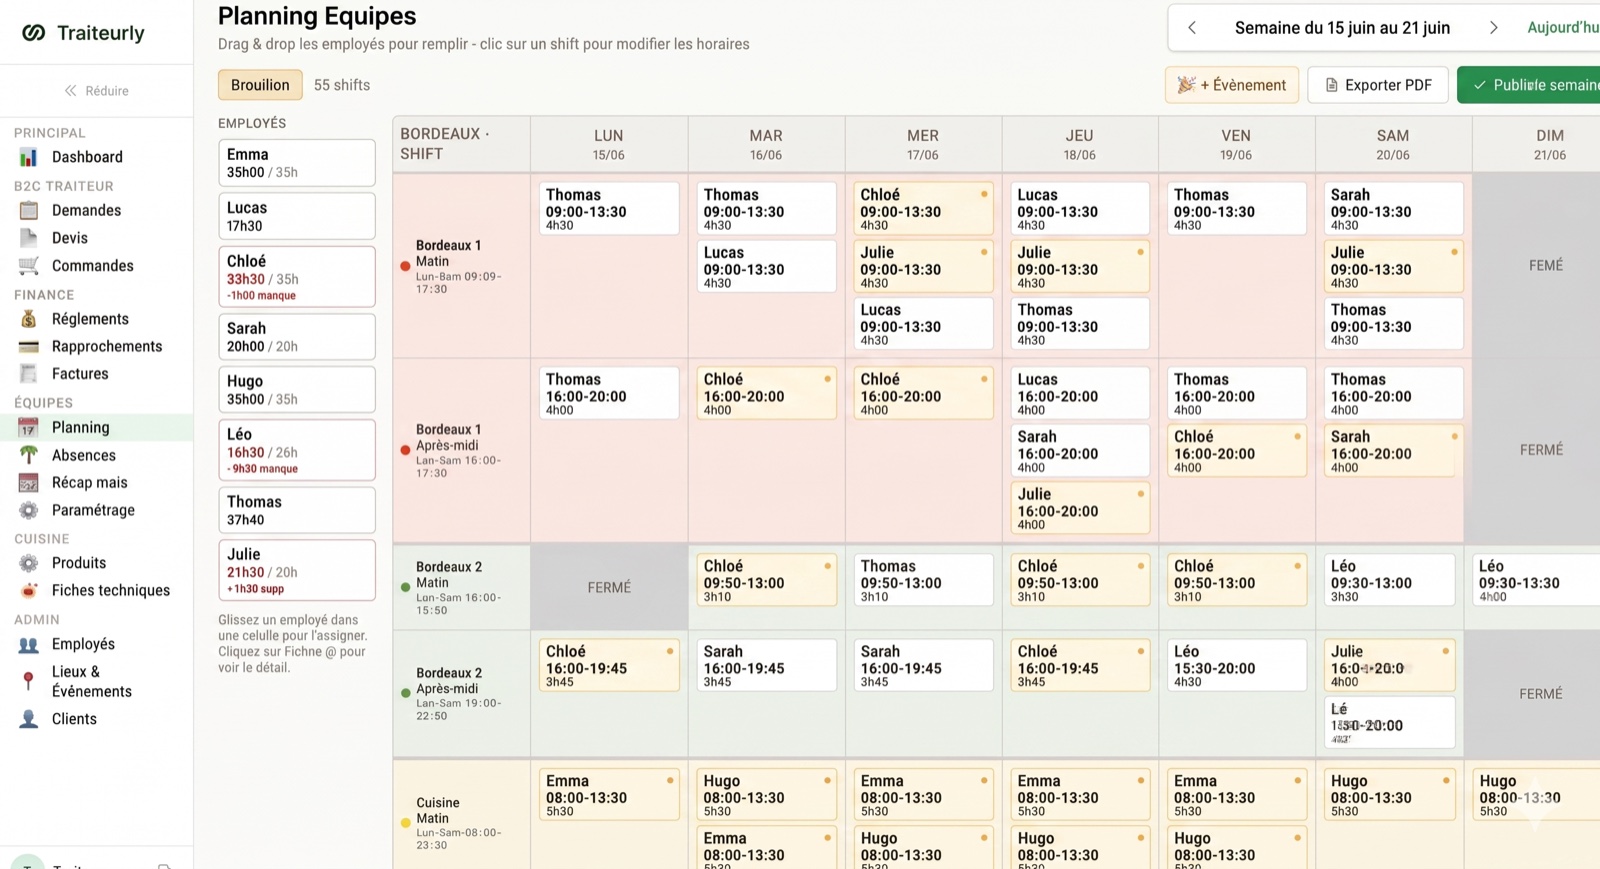The width and height of the screenshot is (1600, 869).
Task: Click the Brouillon status badge
Action: (x=260, y=85)
